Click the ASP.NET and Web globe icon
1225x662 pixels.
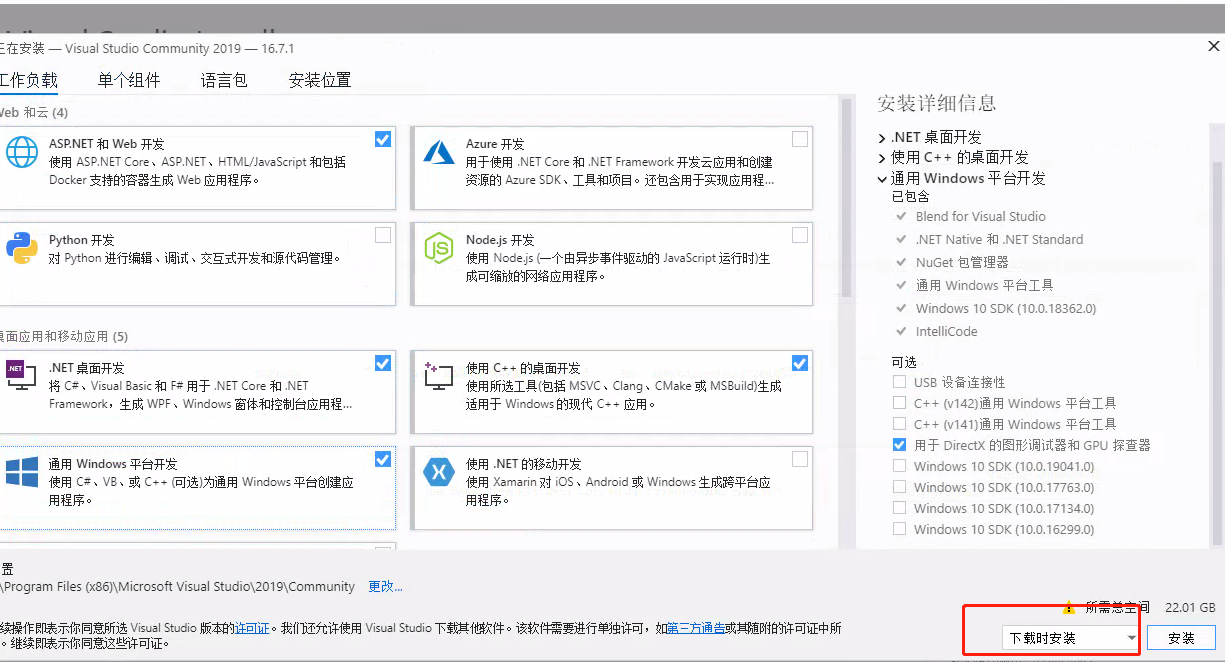(21, 151)
